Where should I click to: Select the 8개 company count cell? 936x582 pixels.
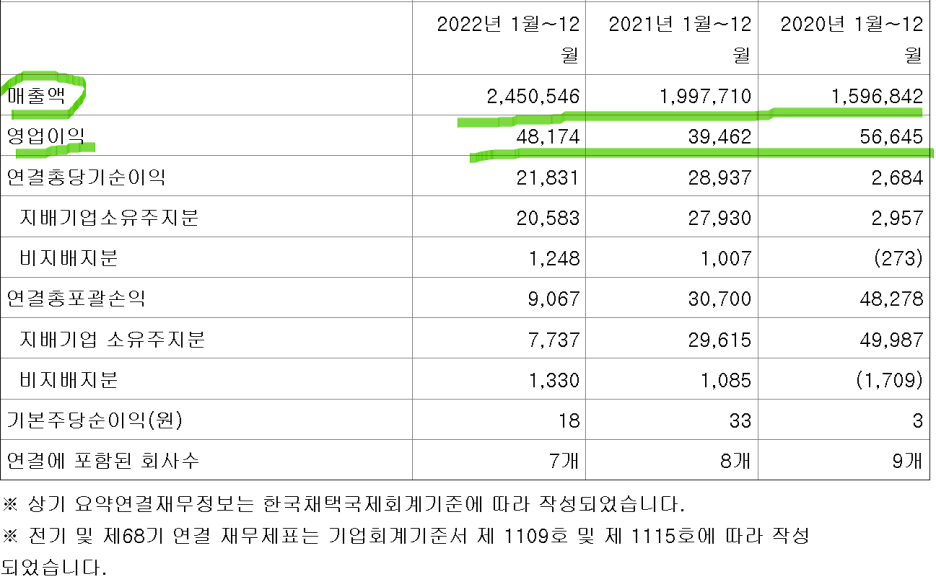[x=736, y=461]
